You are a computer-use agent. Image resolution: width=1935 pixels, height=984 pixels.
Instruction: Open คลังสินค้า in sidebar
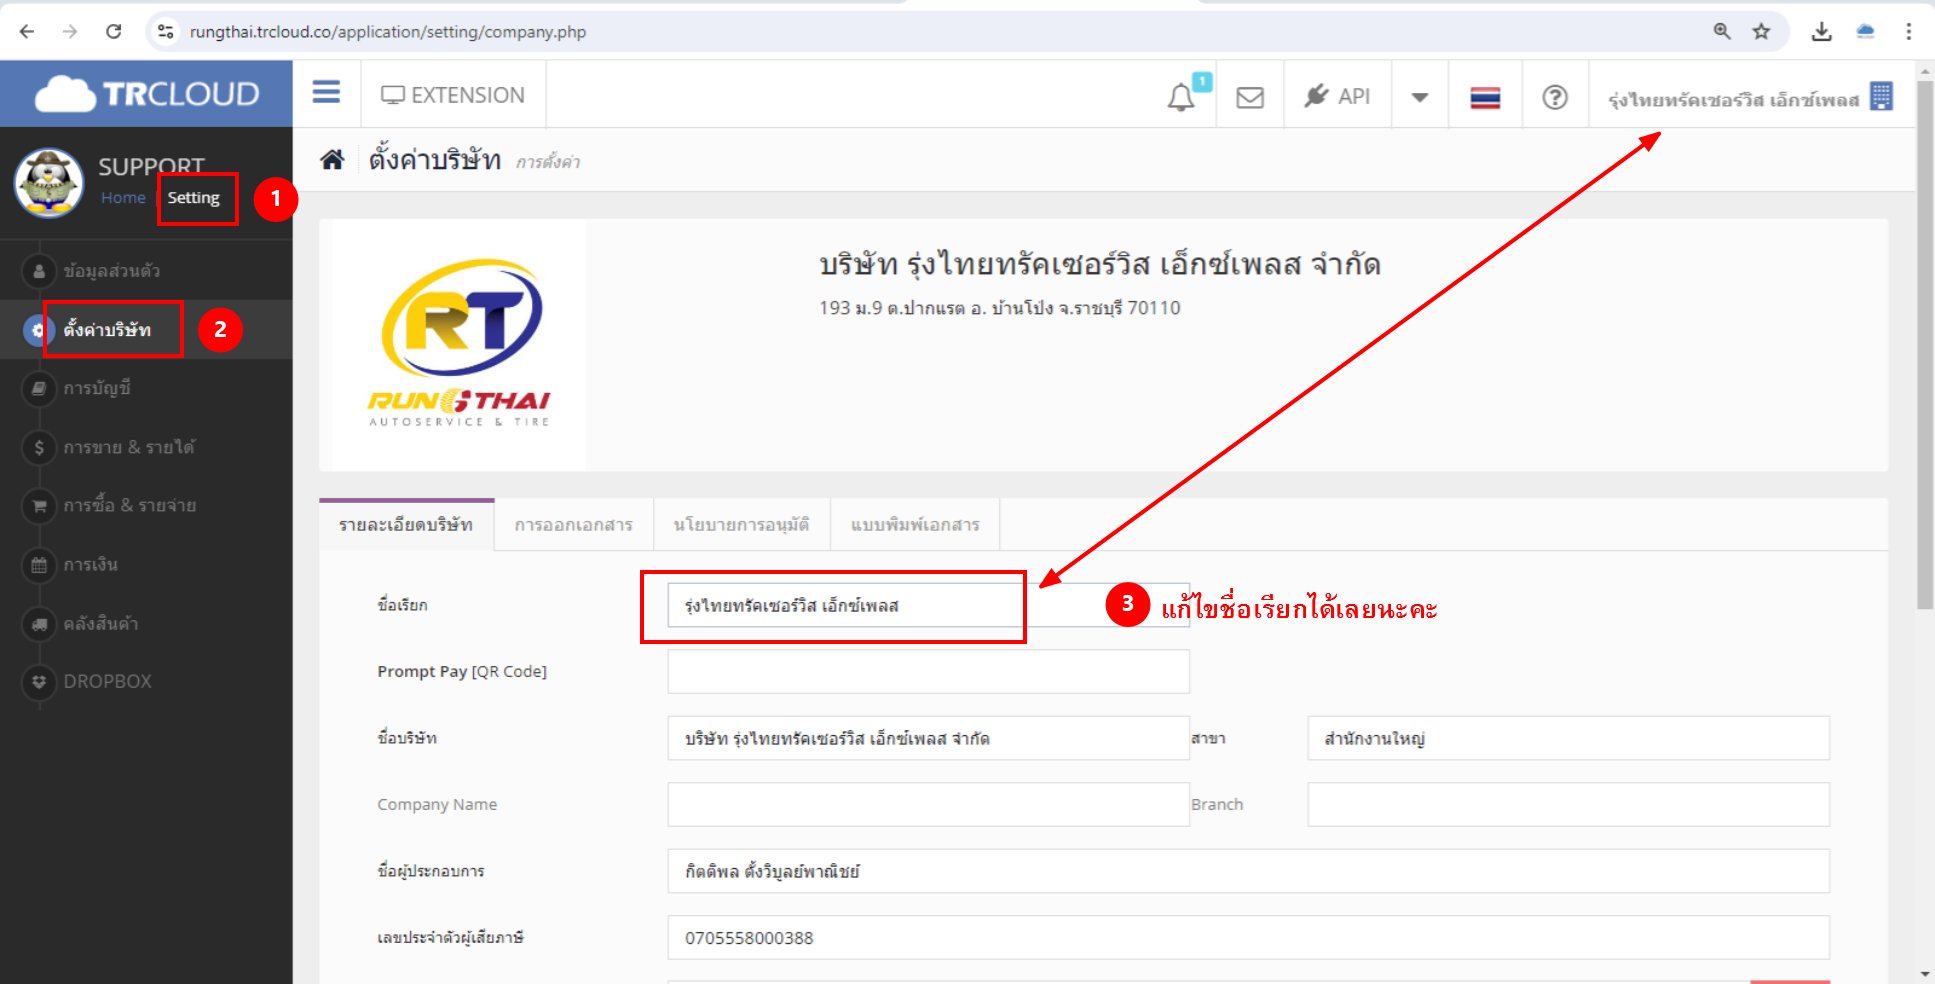pos(101,623)
